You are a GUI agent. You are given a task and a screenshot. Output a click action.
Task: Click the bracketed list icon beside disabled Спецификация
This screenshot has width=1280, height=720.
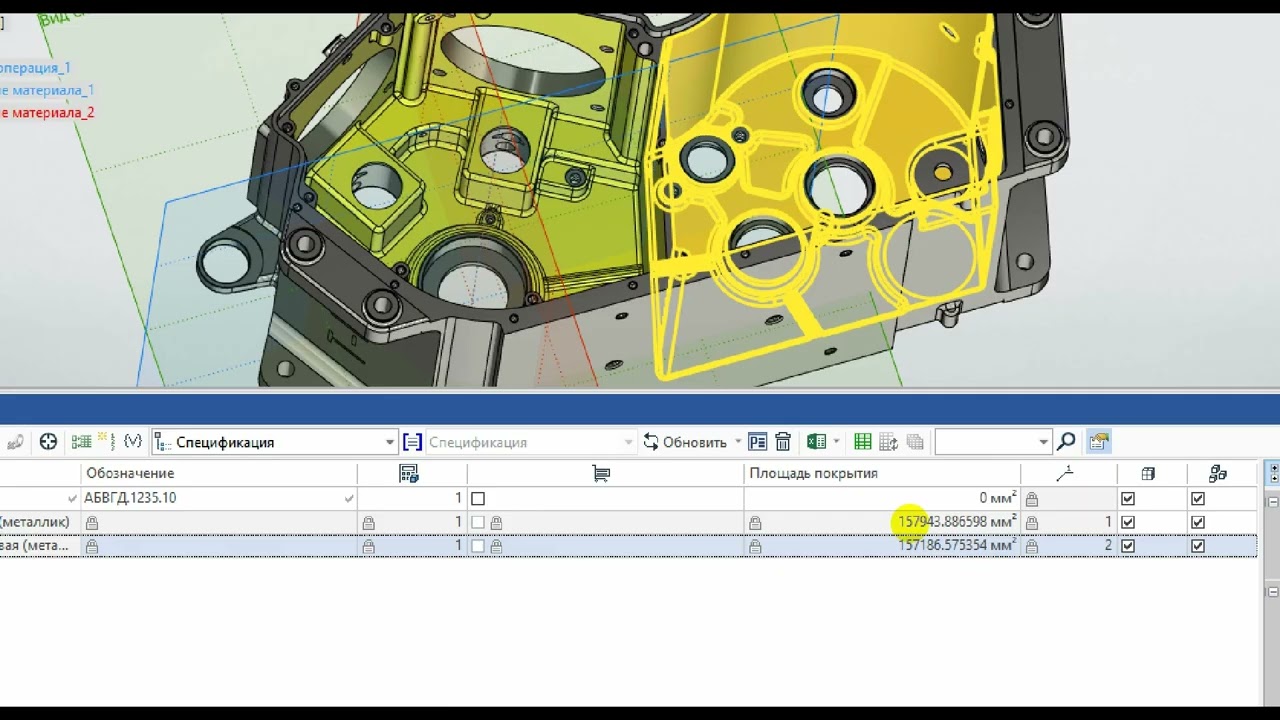pos(412,442)
